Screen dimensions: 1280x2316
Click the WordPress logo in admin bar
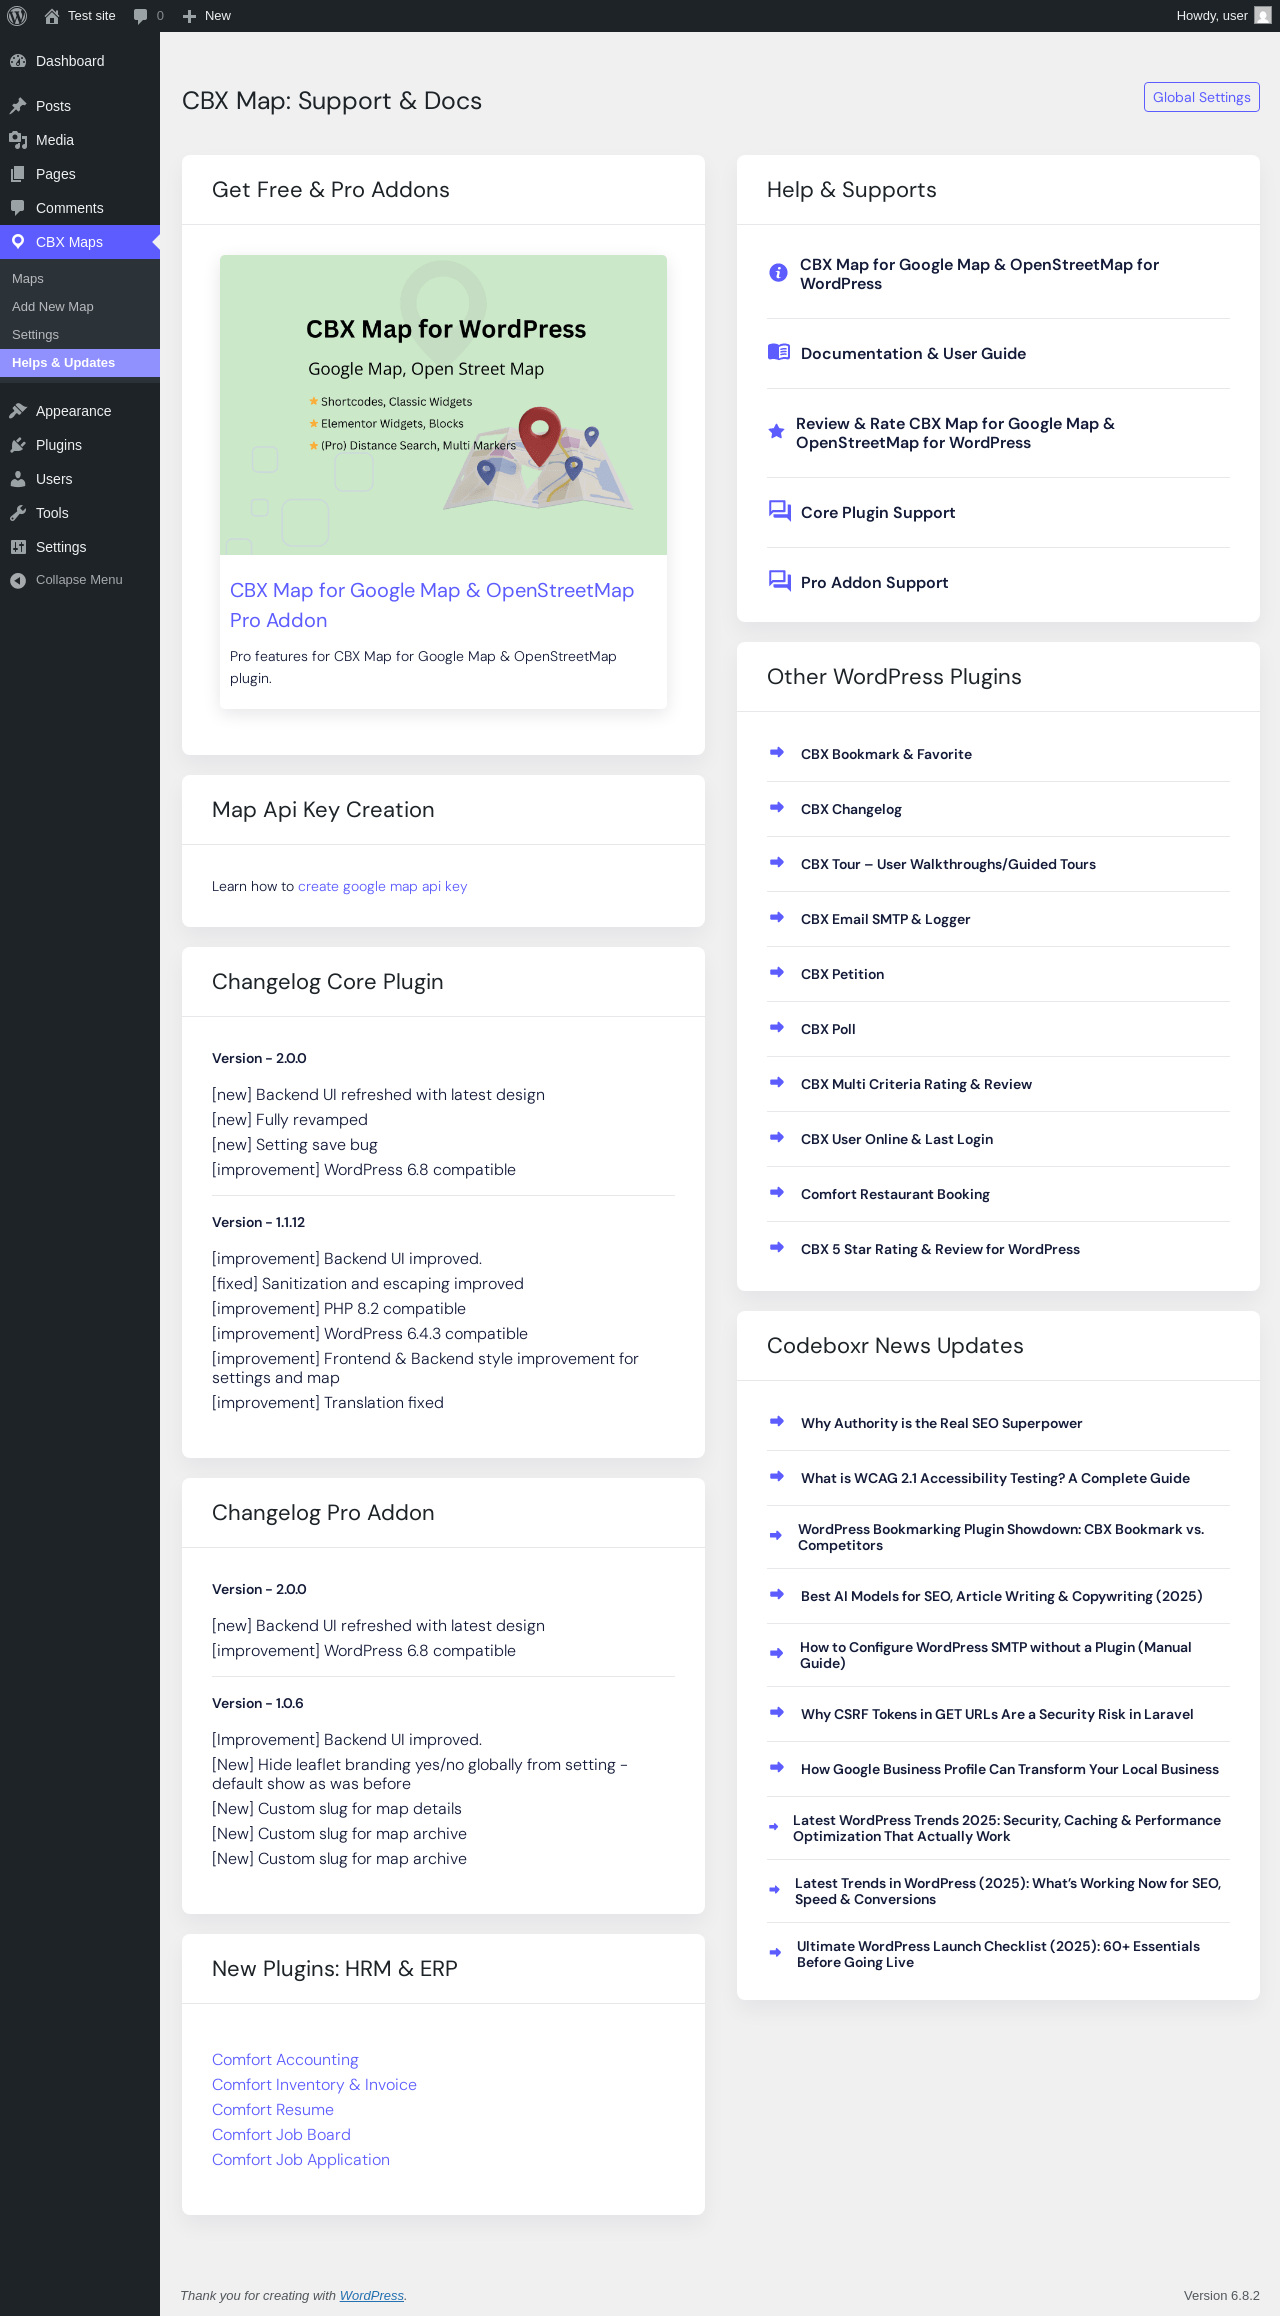(17, 16)
